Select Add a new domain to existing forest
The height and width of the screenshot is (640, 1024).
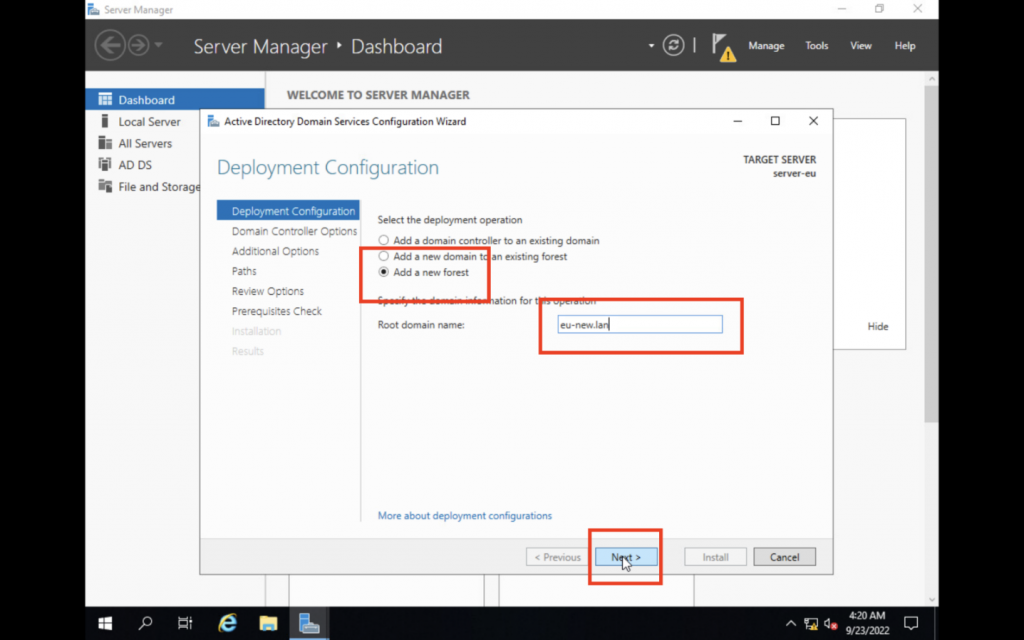point(384,257)
